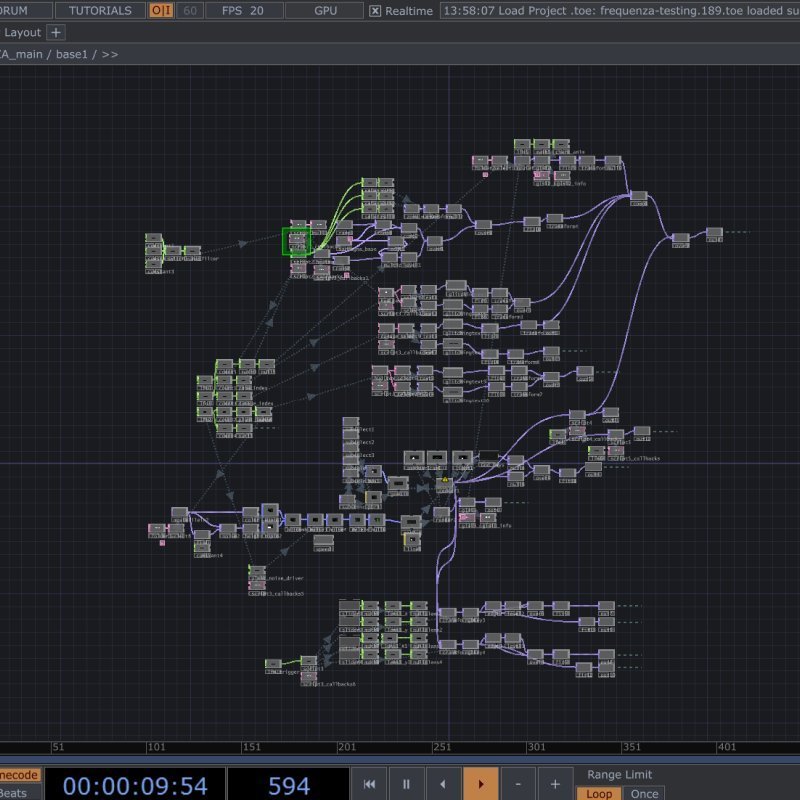
Task: Select base1 in the network path
Action: coord(71,54)
